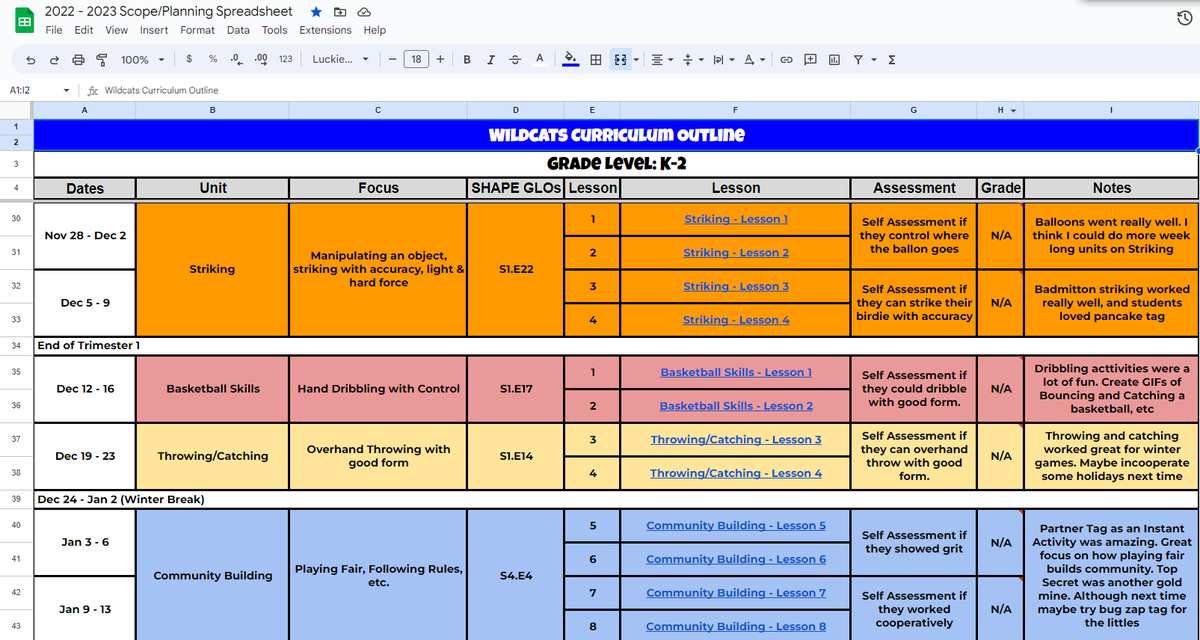Open version history clock icon
The height and width of the screenshot is (640, 1200).
coord(1185,19)
